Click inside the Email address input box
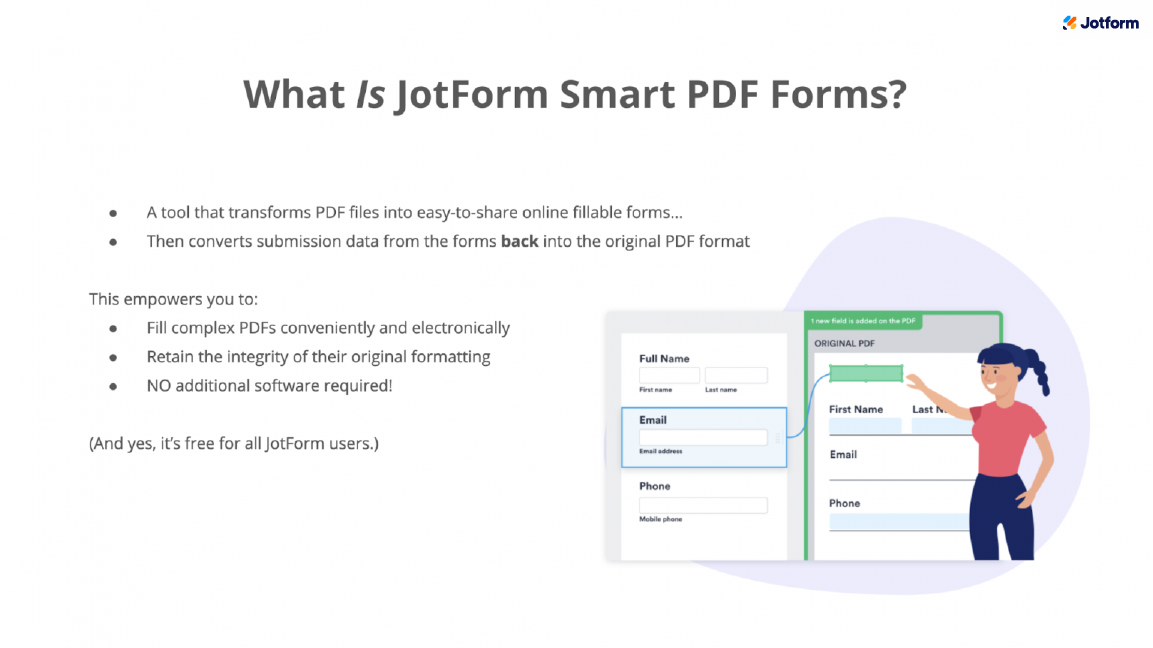 (x=703, y=437)
